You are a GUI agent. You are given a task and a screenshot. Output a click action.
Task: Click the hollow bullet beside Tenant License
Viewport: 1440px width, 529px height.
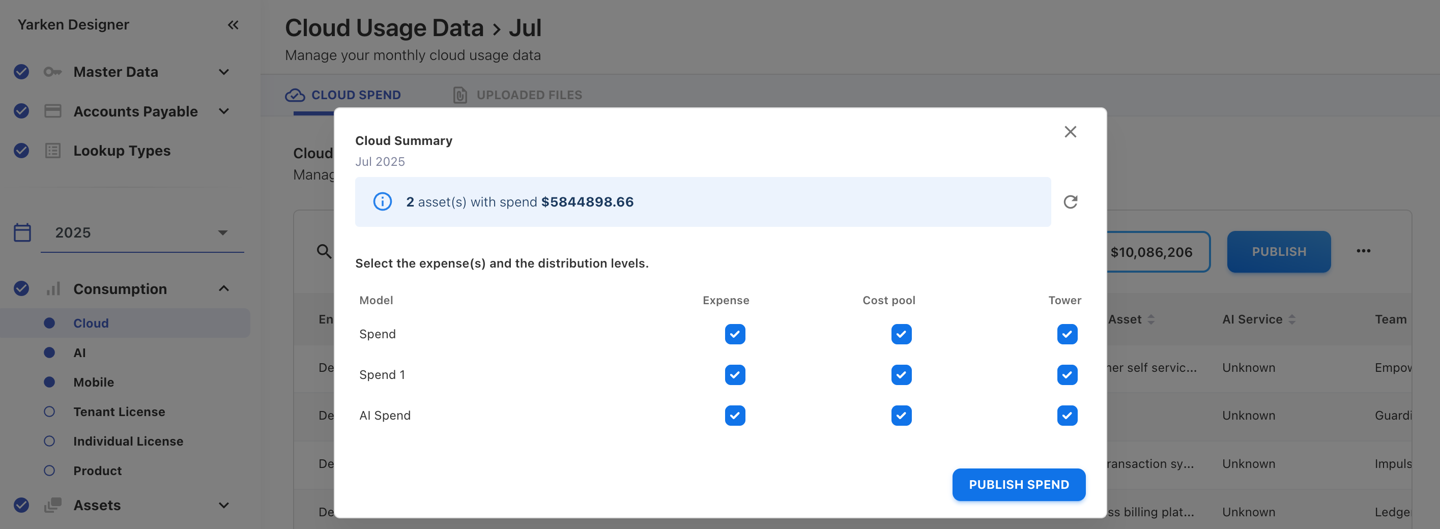click(49, 412)
